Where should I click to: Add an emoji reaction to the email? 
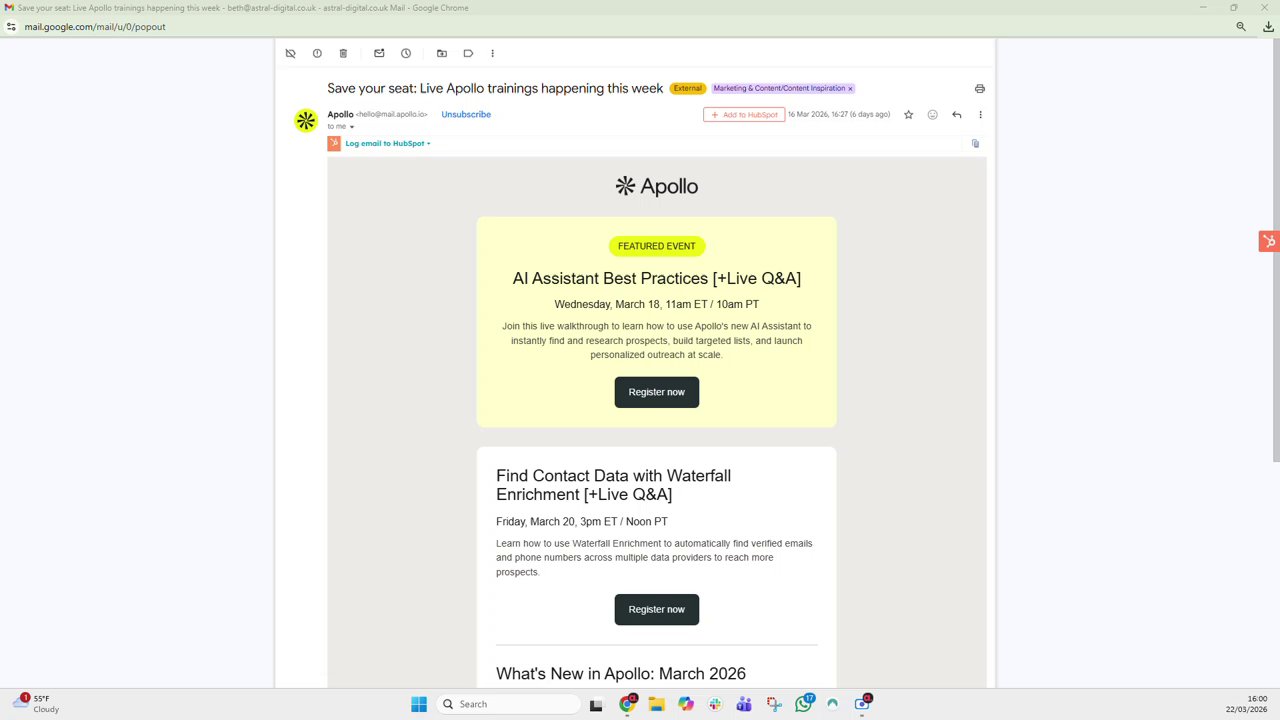[932, 115]
